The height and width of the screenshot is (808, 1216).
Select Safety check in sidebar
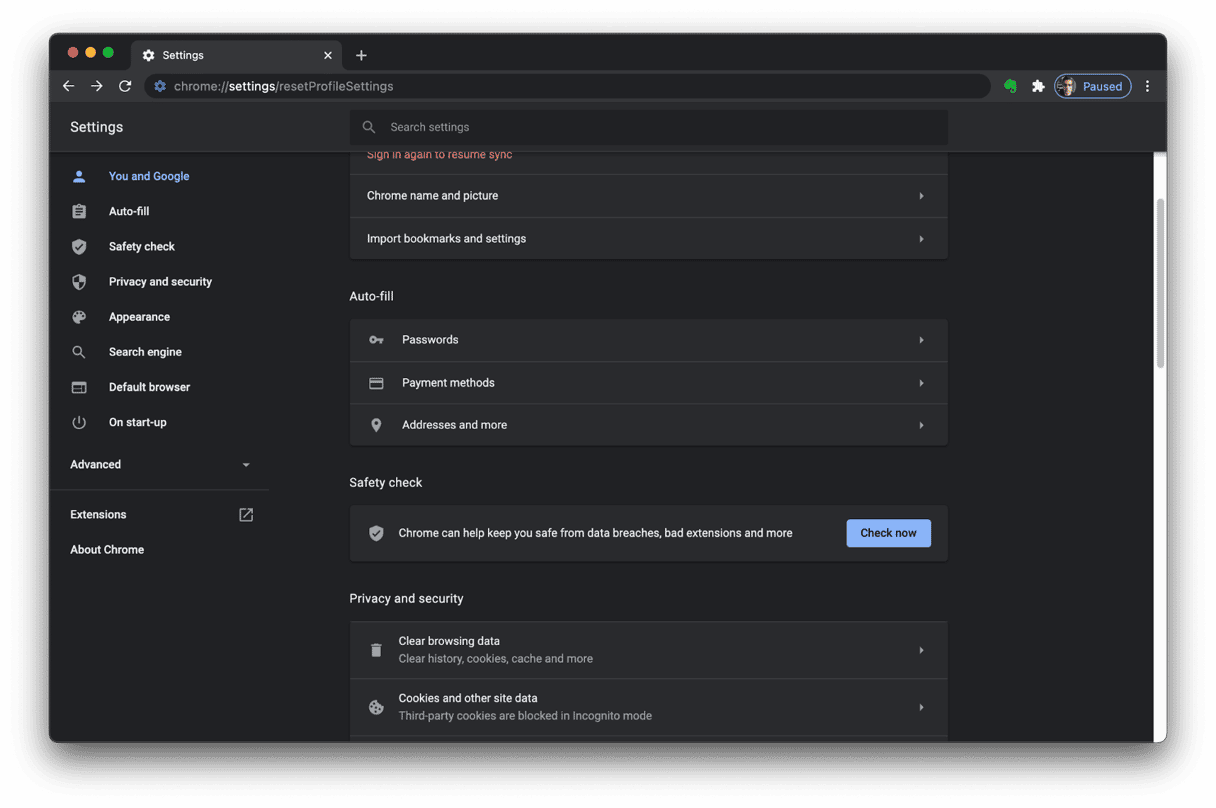tap(142, 246)
